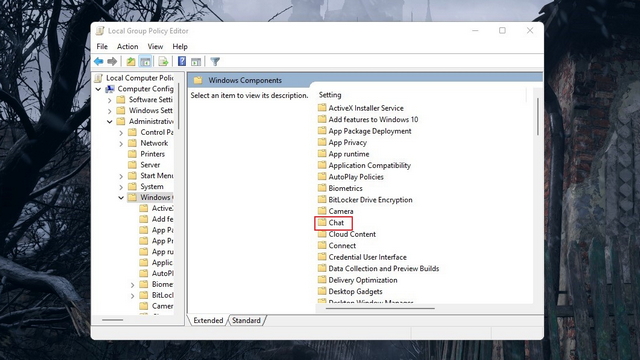This screenshot has width=640, height=360.
Task: Click the Local Group Policy Editor title icon
Action: (100, 31)
